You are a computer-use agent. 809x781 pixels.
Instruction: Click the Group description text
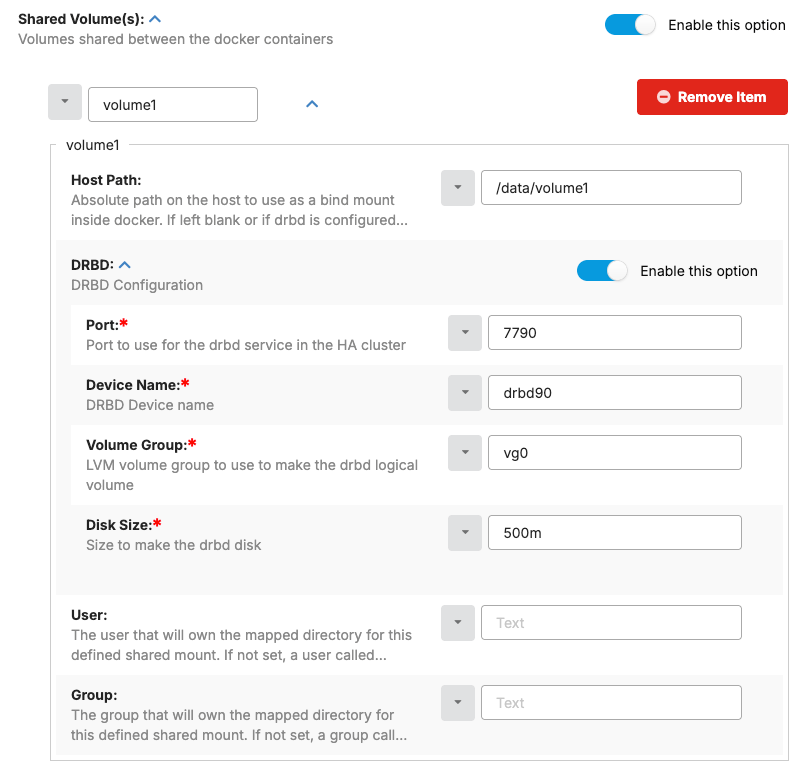tap(239, 725)
